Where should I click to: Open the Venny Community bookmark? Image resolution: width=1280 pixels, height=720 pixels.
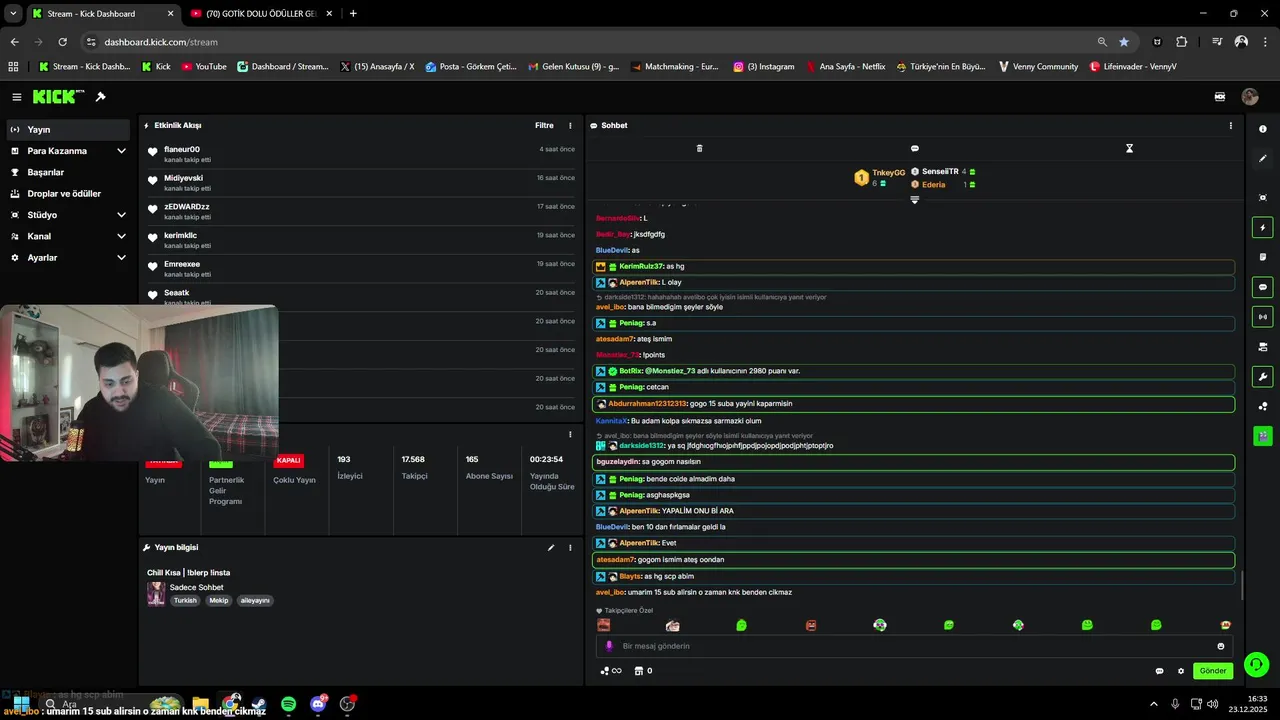click(1039, 67)
